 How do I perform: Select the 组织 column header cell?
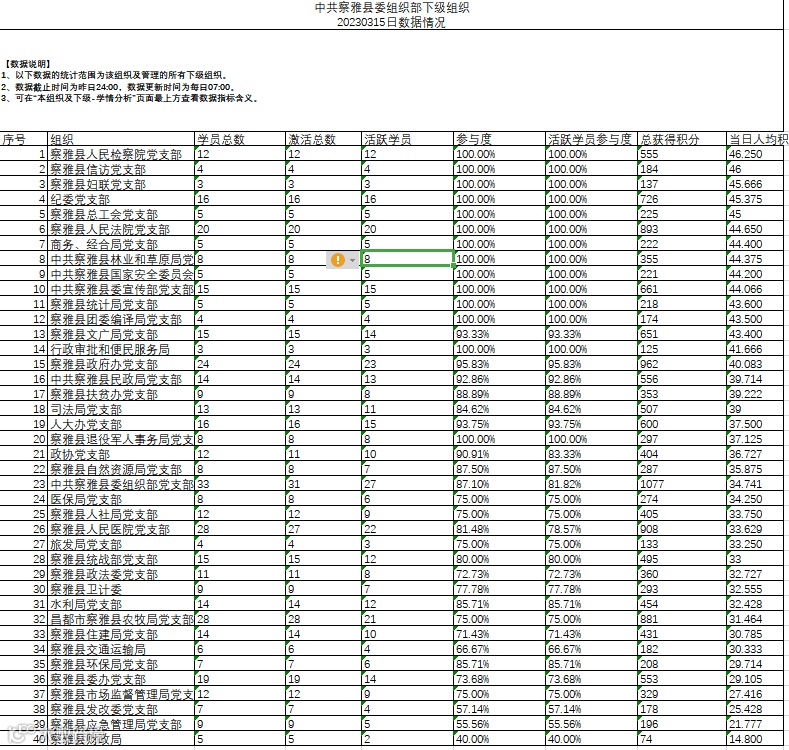tap(121, 139)
